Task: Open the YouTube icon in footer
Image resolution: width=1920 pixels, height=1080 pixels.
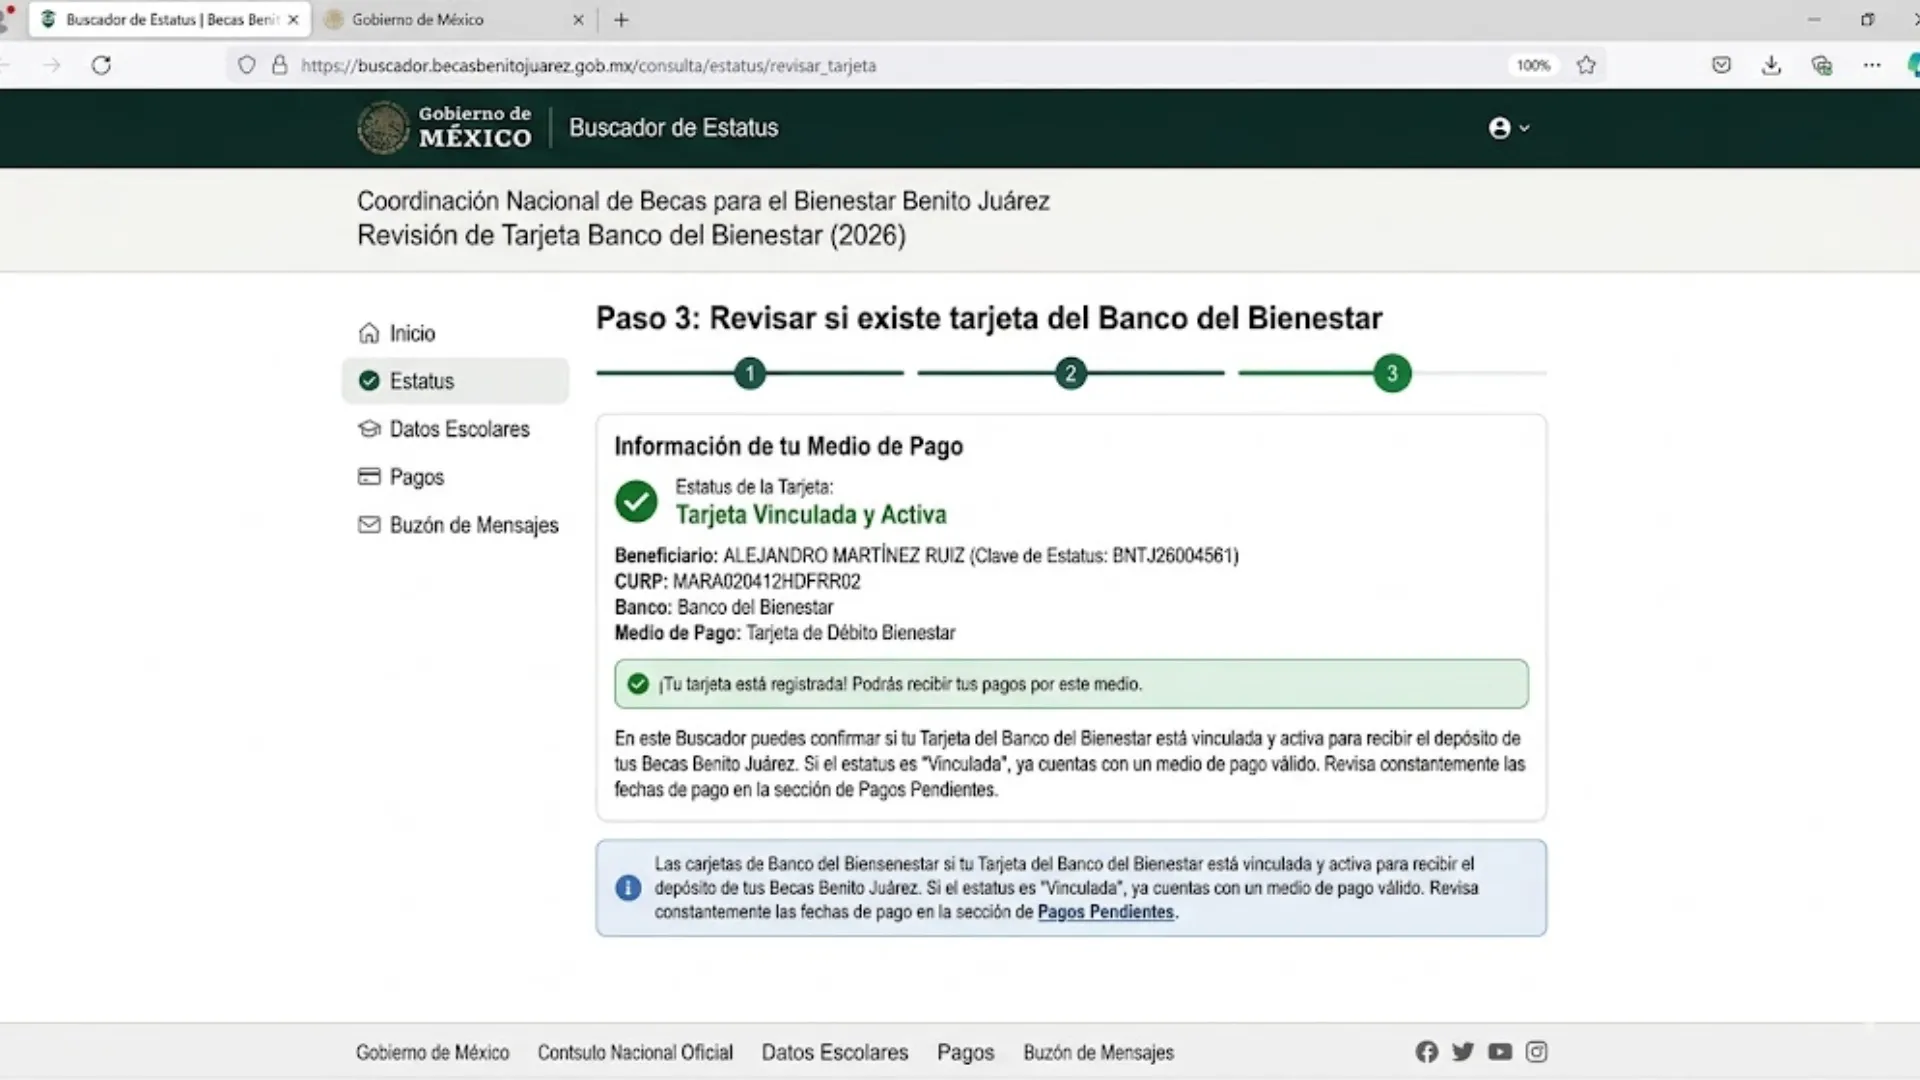Action: coord(1500,1052)
